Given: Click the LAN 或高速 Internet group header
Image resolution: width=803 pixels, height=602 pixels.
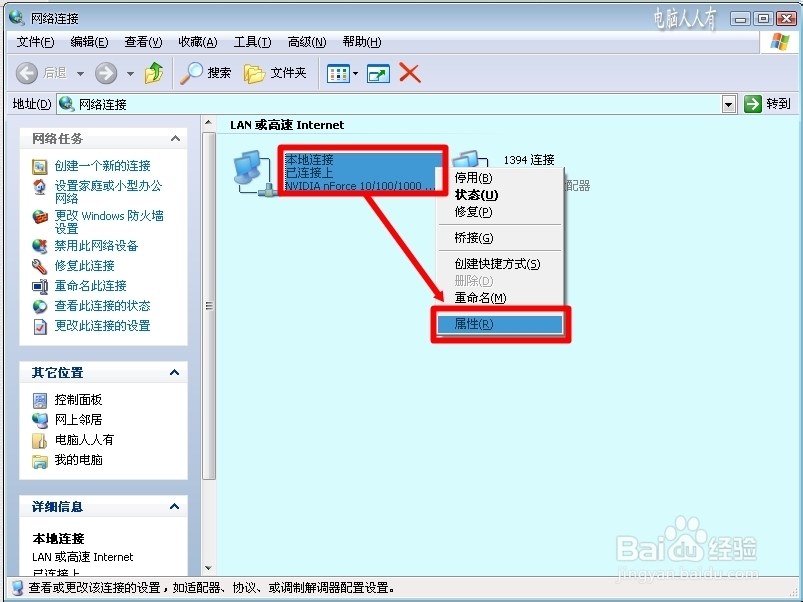Looking at the screenshot, I should pyautogui.click(x=287, y=125).
